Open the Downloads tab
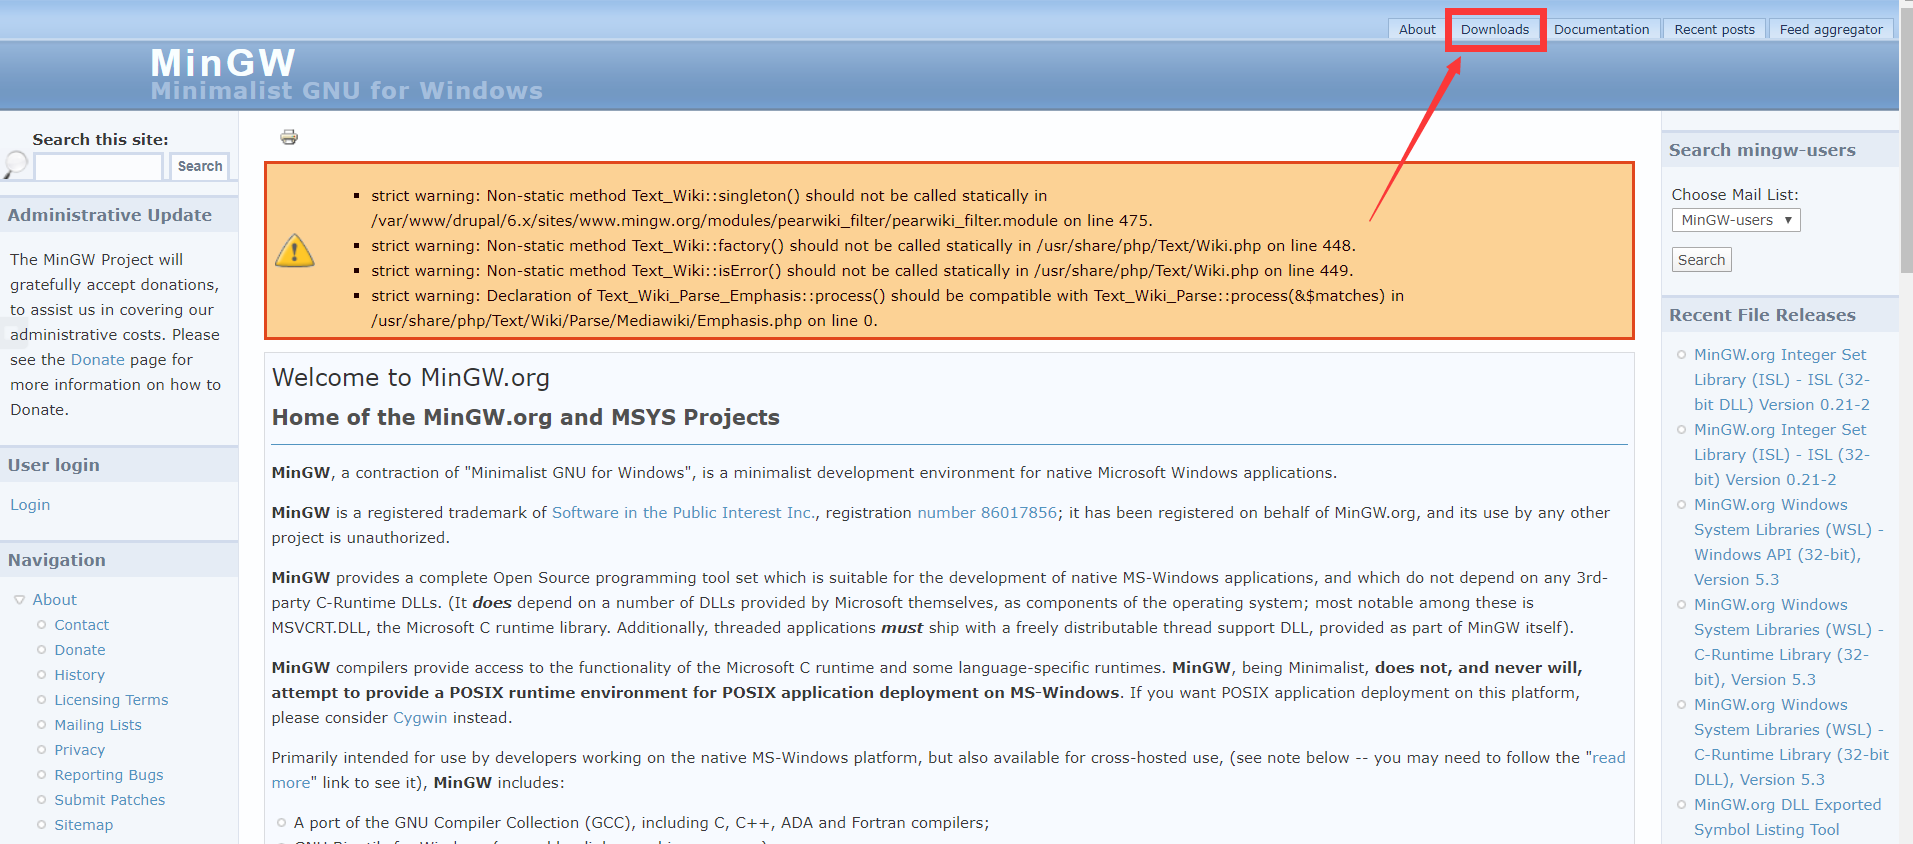The height and width of the screenshot is (844, 1913). (x=1494, y=29)
